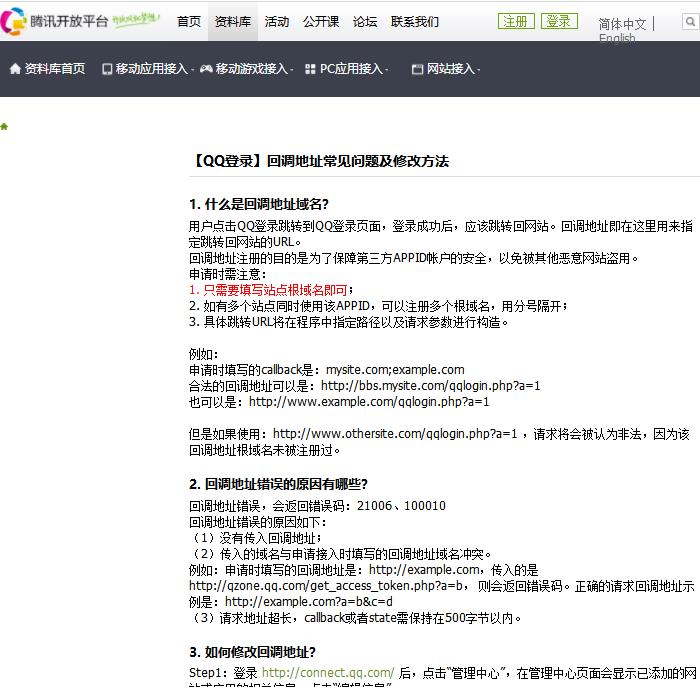Screen dimensions: 700x687
Task: Click heading 3. 如何修改回调地址?
Action: 252,652
